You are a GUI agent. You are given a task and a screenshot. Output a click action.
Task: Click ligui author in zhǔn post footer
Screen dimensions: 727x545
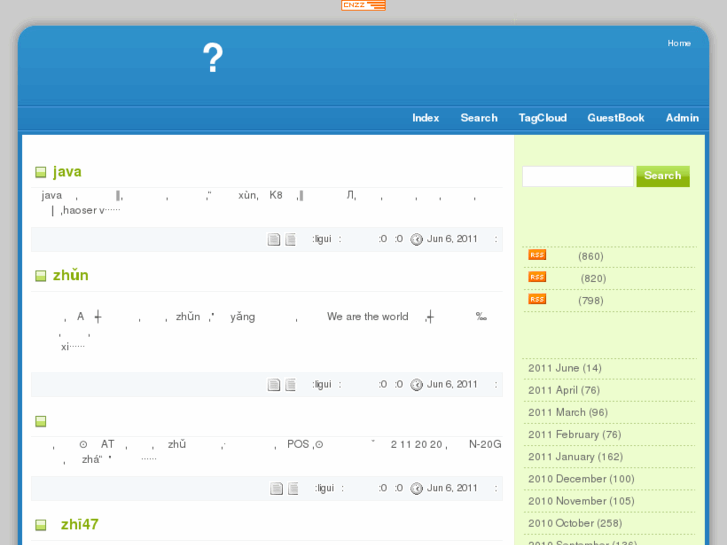click(x=323, y=384)
